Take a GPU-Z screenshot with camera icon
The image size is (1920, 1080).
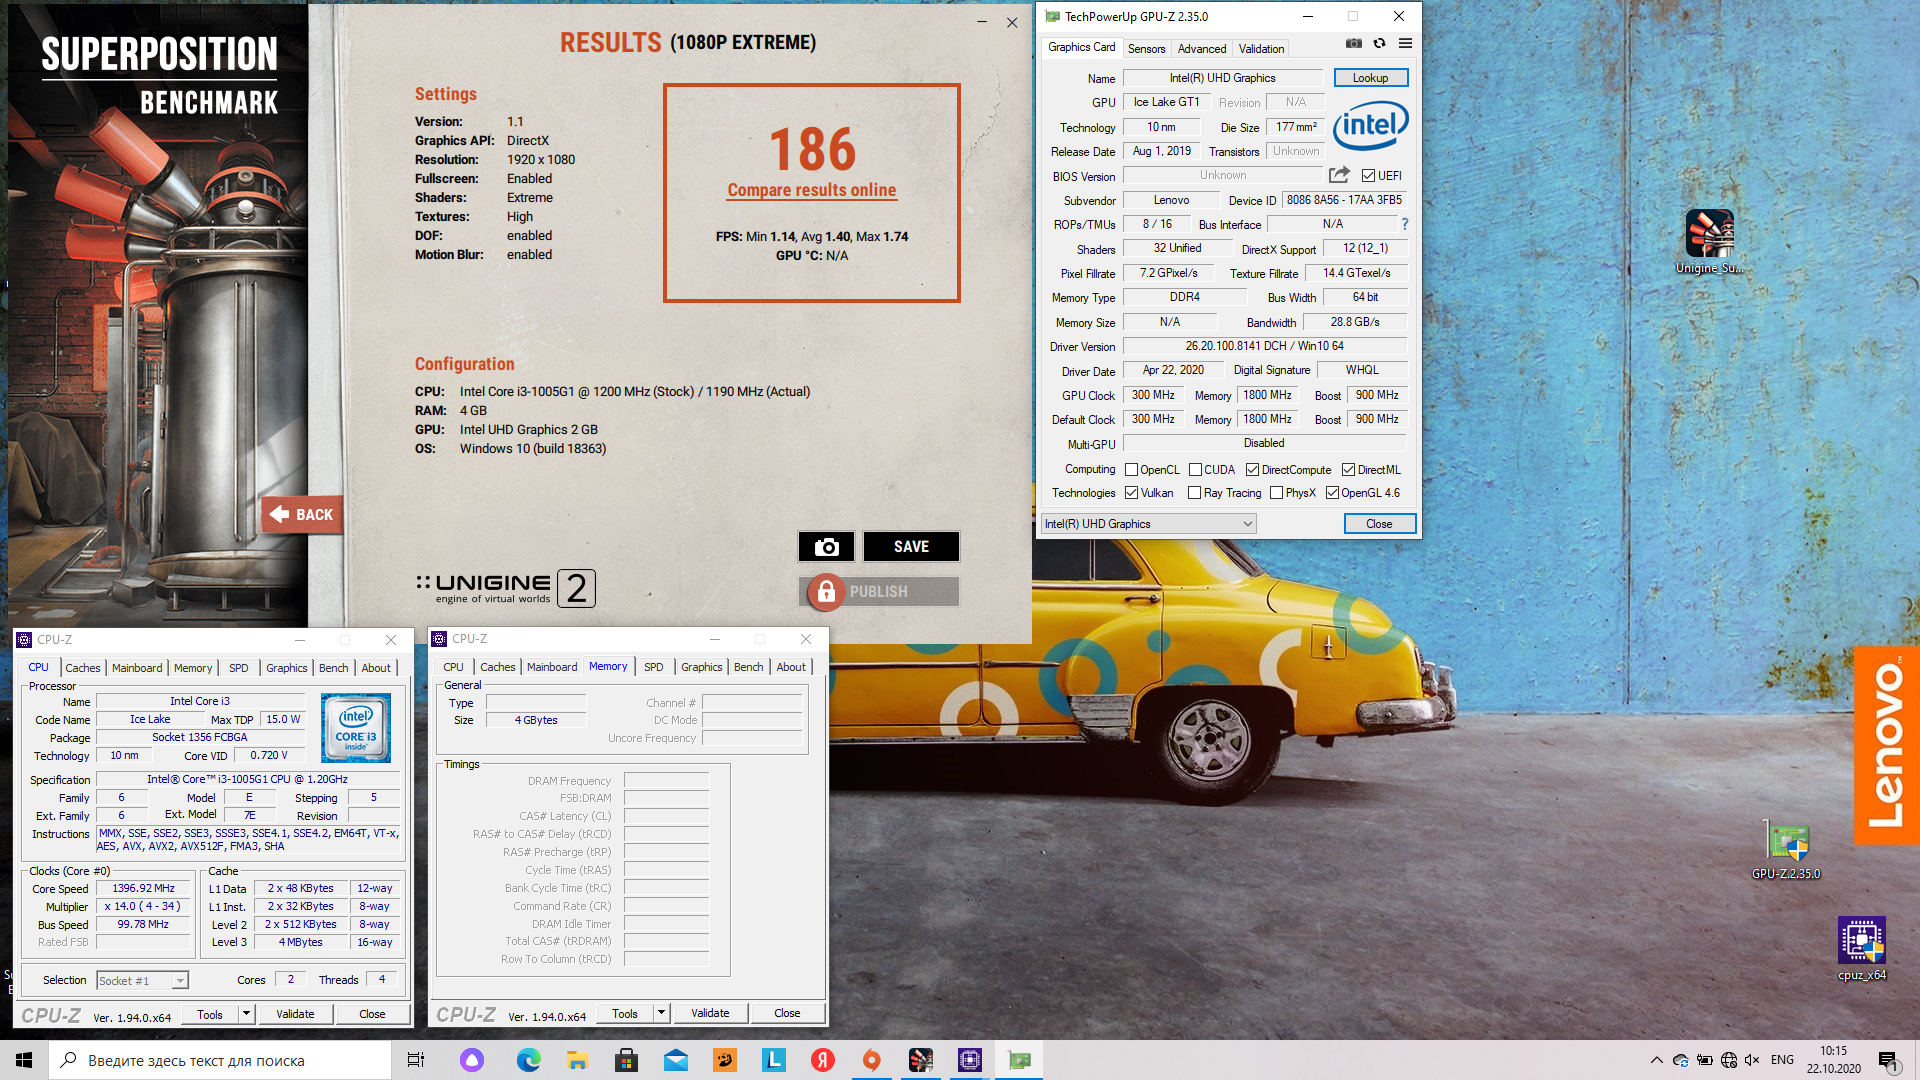point(1353,43)
